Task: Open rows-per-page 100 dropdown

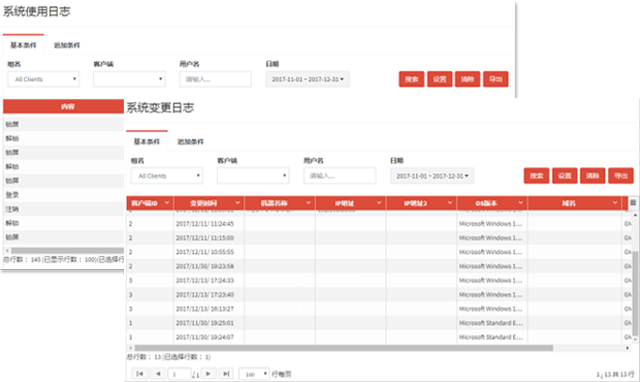Action: click(254, 374)
